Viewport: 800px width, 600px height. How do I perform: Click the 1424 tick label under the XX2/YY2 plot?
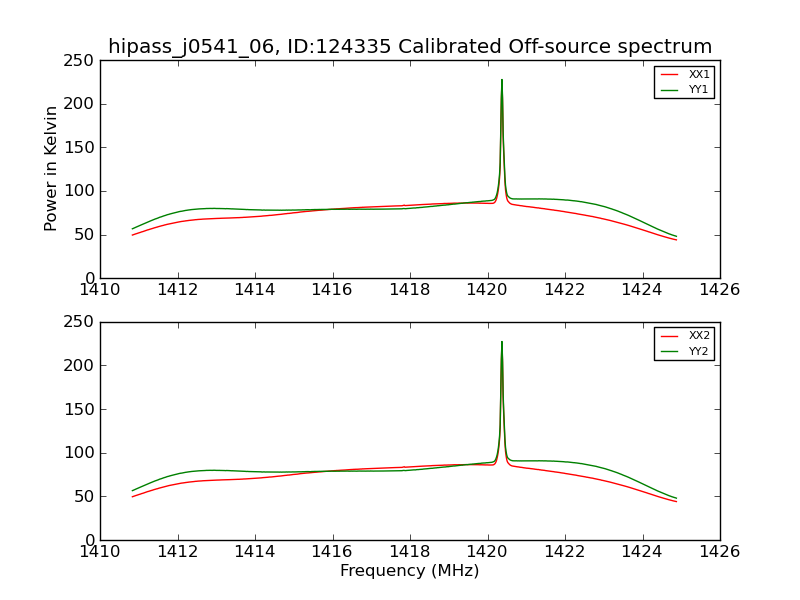point(643,552)
